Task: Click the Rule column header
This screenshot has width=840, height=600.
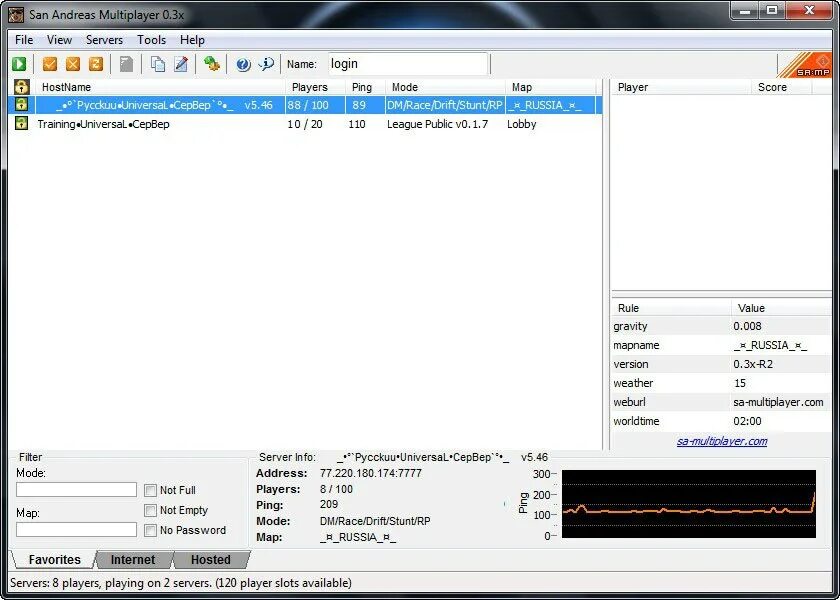Action: coord(671,308)
